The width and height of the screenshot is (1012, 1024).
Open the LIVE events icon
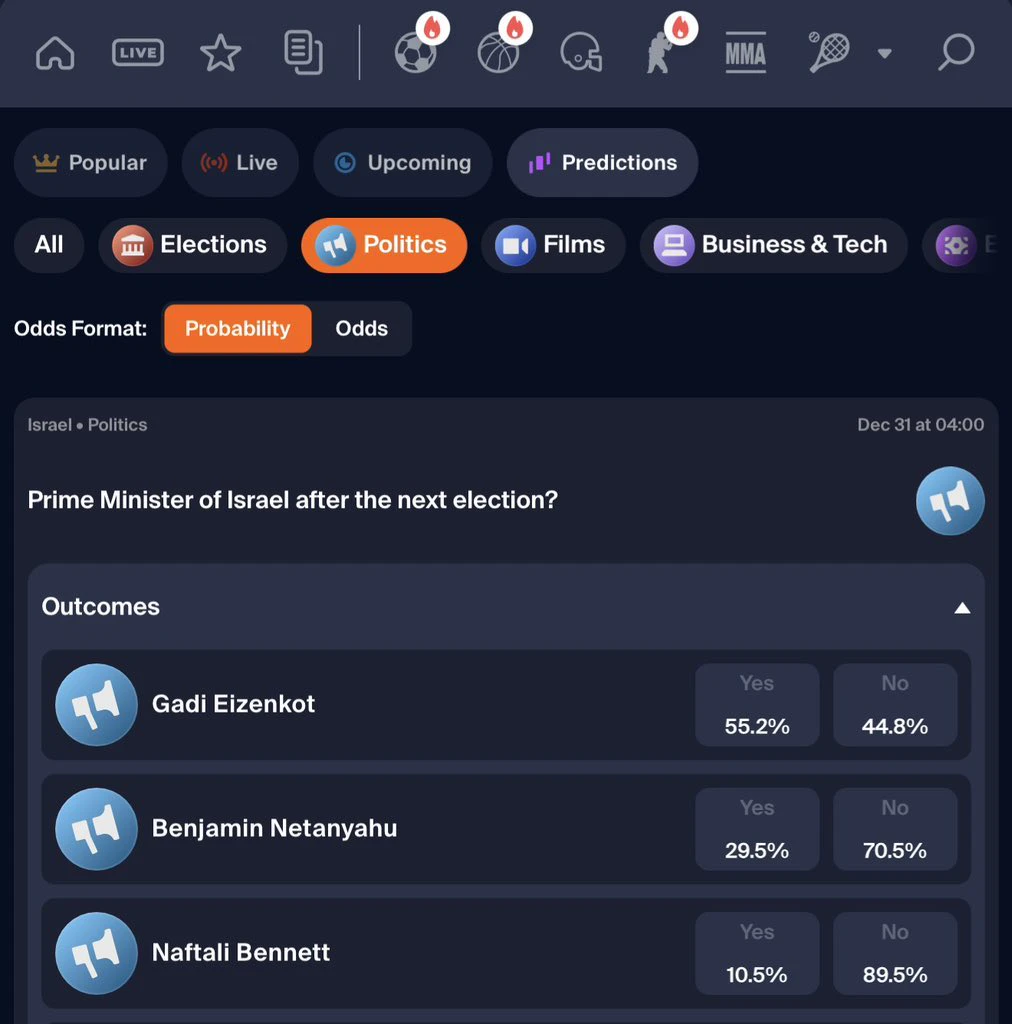click(x=138, y=53)
